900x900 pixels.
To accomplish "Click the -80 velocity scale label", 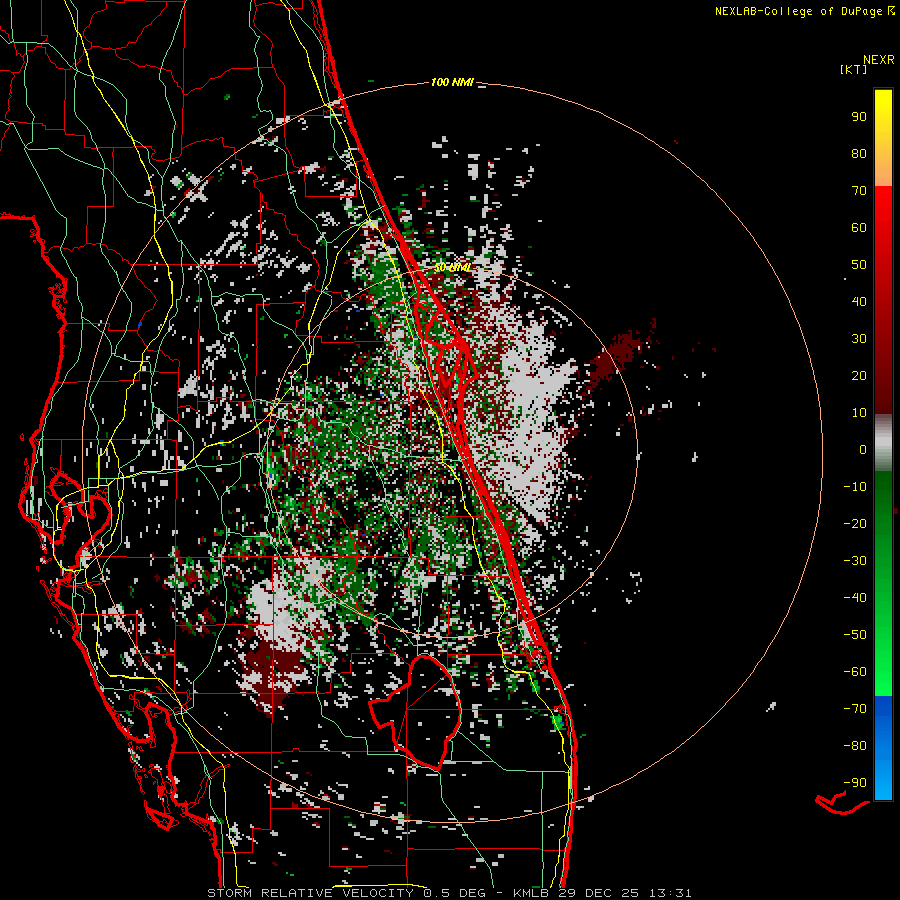I will pyautogui.click(x=855, y=746).
